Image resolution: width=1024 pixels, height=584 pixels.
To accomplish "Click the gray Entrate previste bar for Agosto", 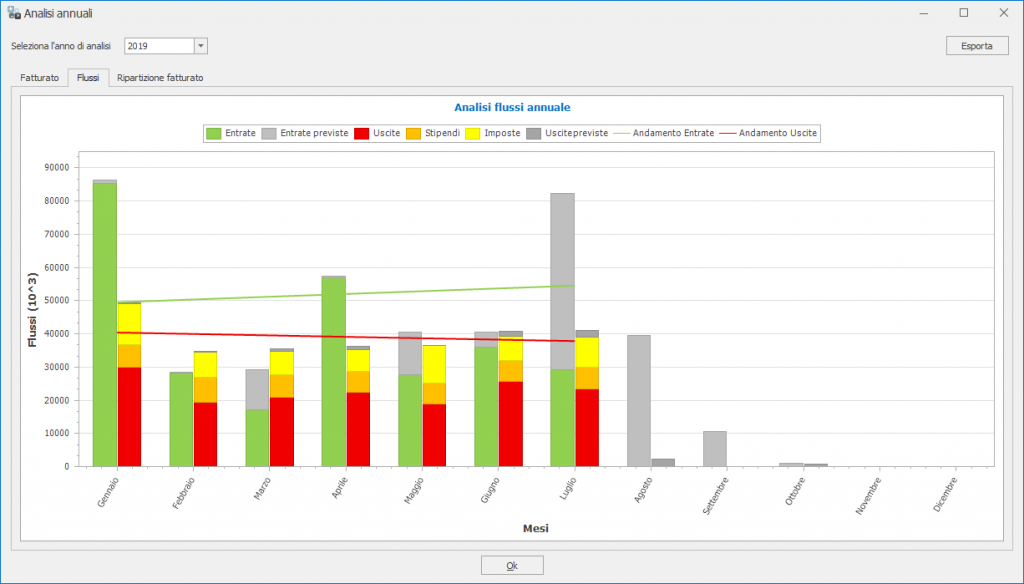I will pos(639,401).
